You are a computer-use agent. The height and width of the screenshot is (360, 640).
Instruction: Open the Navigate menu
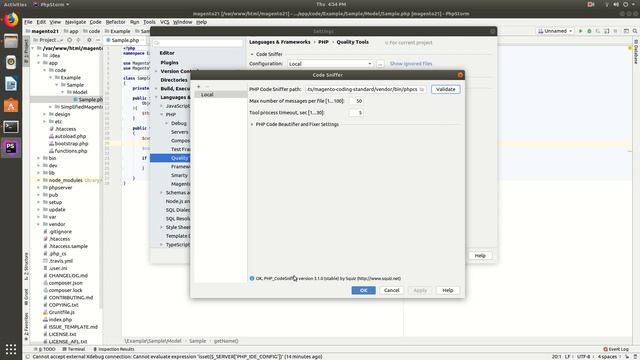coord(76,22)
